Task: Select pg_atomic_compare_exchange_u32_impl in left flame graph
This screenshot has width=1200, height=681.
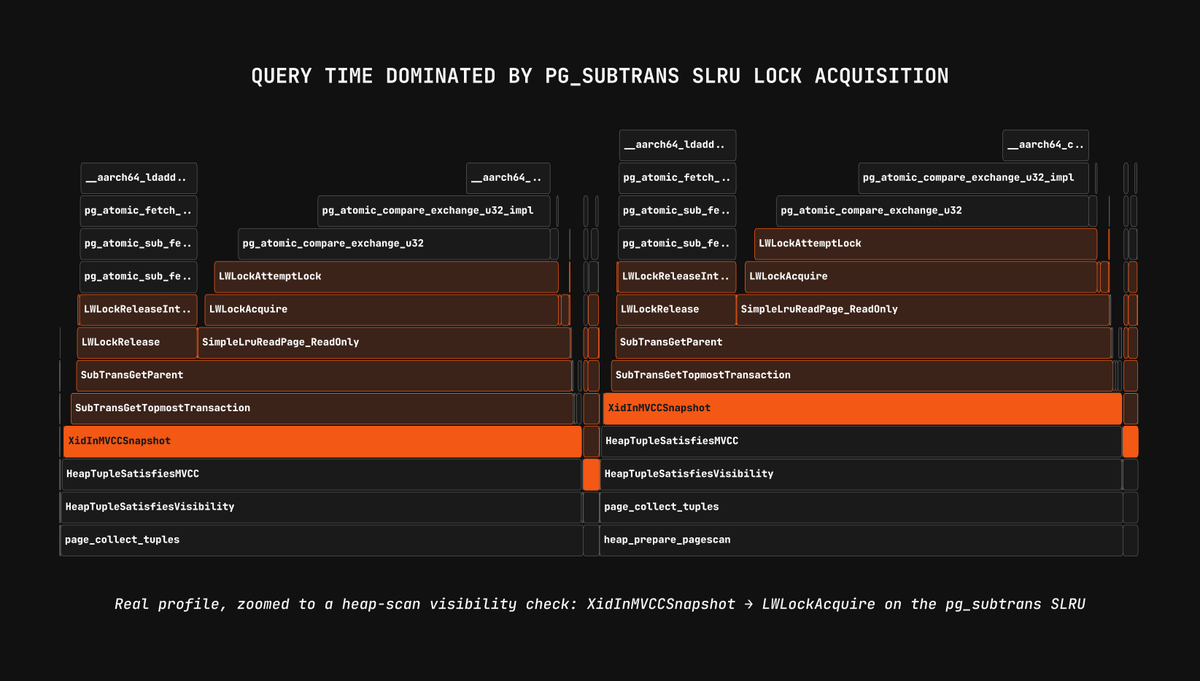Action: point(434,211)
